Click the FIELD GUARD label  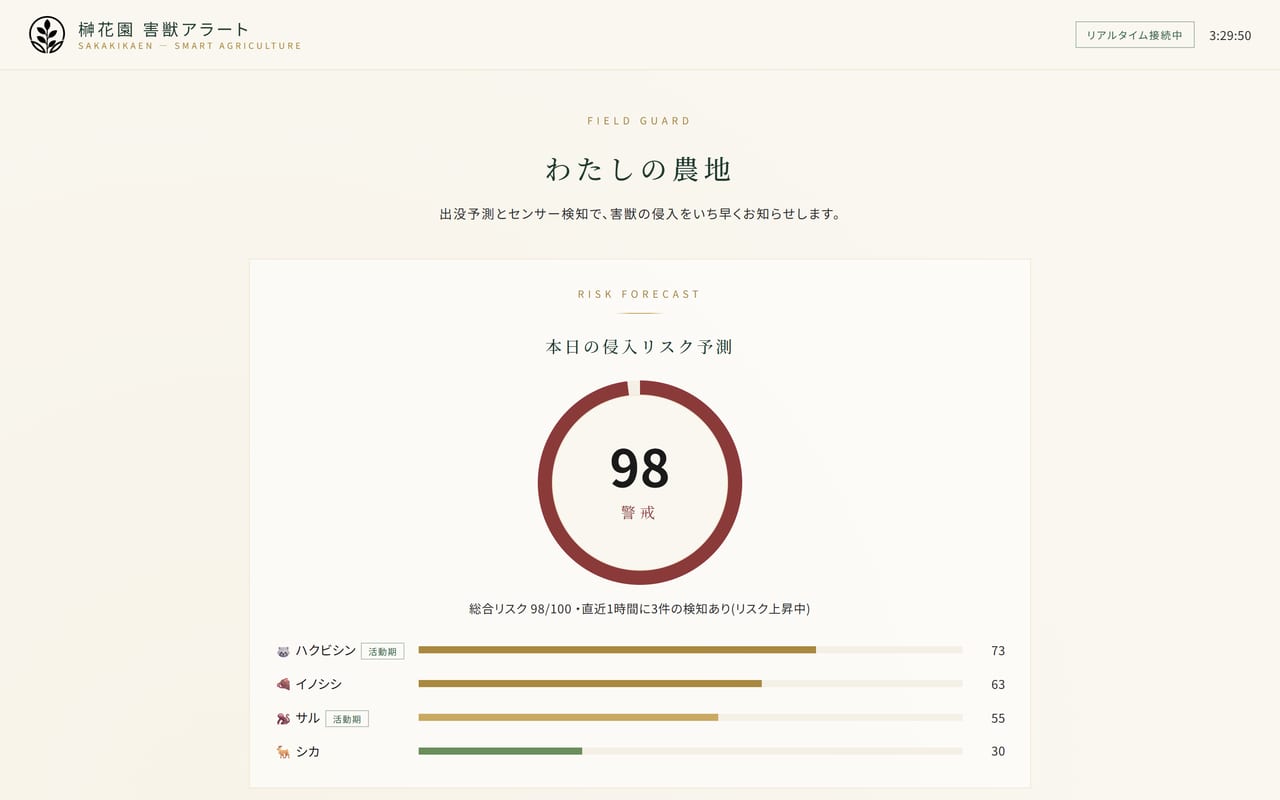pyautogui.click(x=640, y=121)
